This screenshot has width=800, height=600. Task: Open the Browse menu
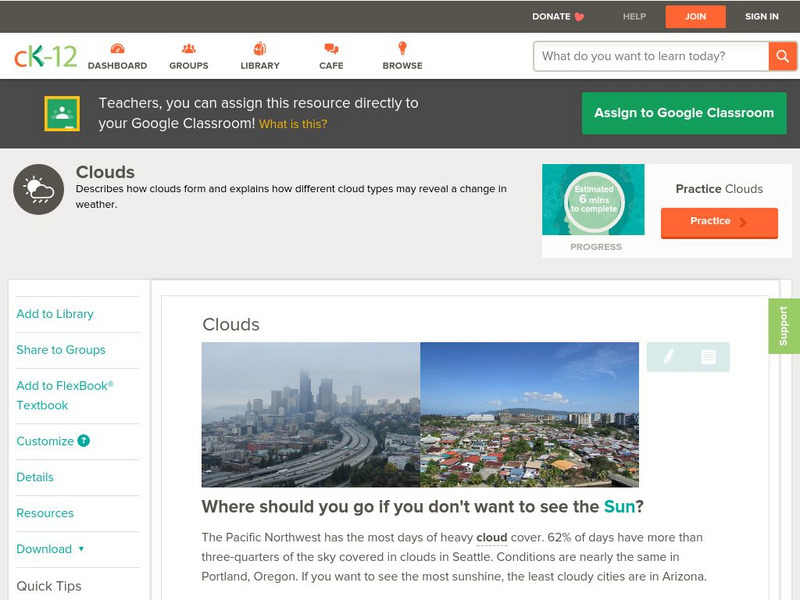402,49
